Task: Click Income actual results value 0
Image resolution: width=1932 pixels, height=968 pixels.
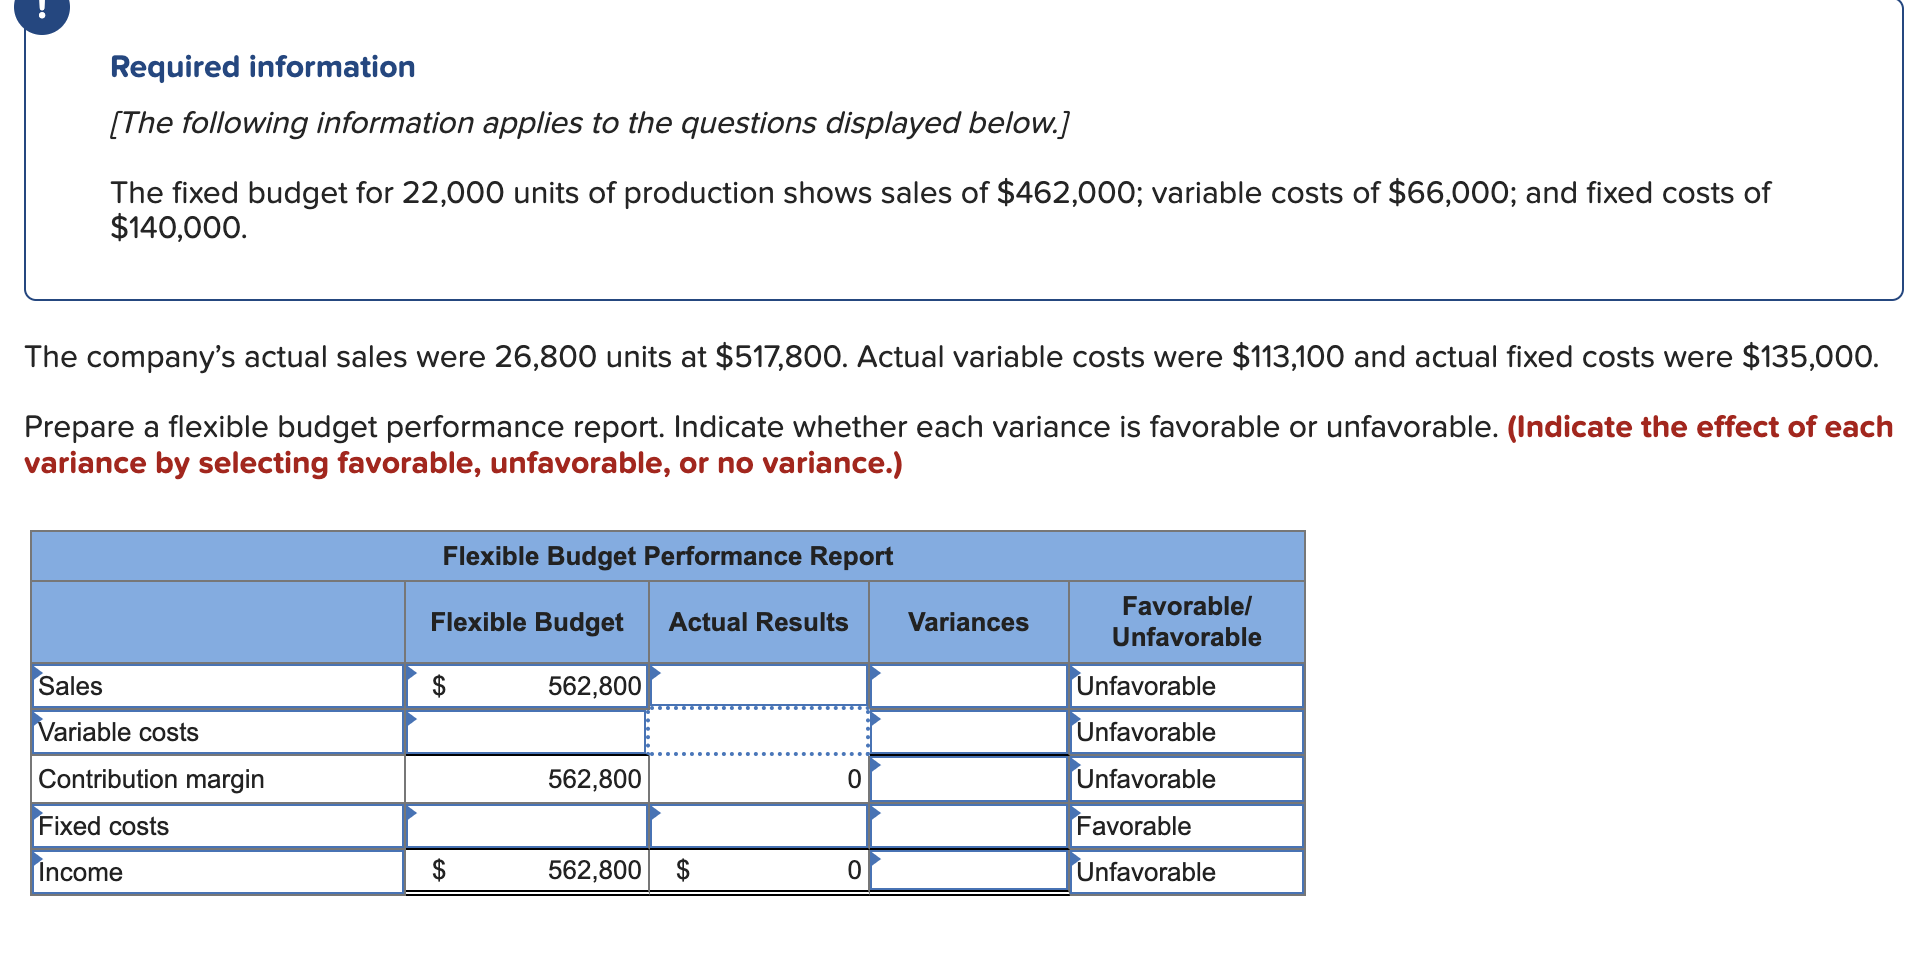Action: [759, 871]
